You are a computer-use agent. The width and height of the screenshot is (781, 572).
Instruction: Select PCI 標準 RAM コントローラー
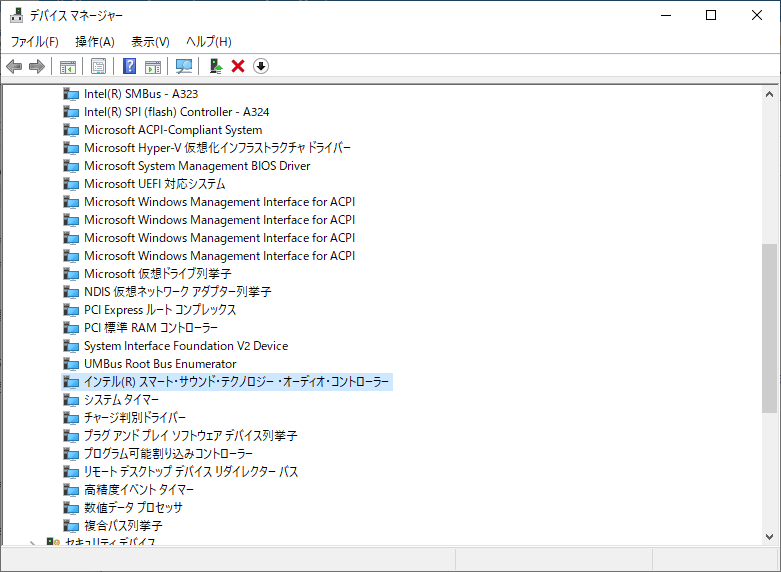(151, 328)
